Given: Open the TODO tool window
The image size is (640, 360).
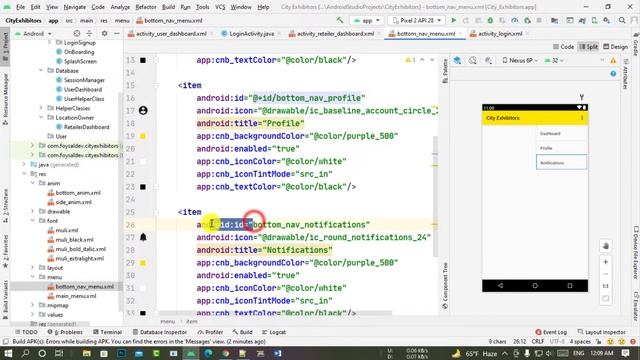Looking at the screenshot, I should pos(26,332).
